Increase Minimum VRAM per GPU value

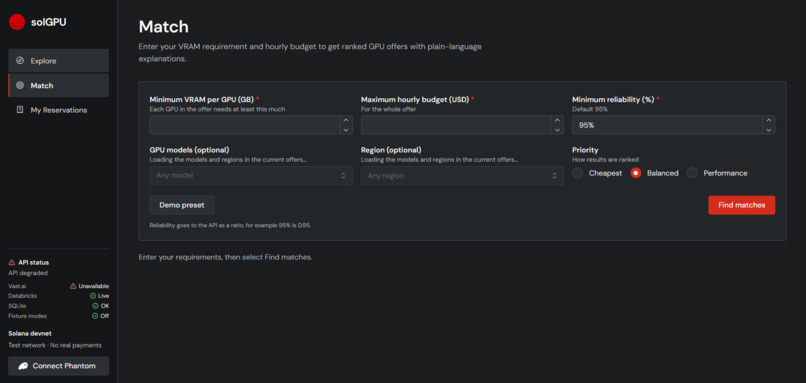point(346,120)
